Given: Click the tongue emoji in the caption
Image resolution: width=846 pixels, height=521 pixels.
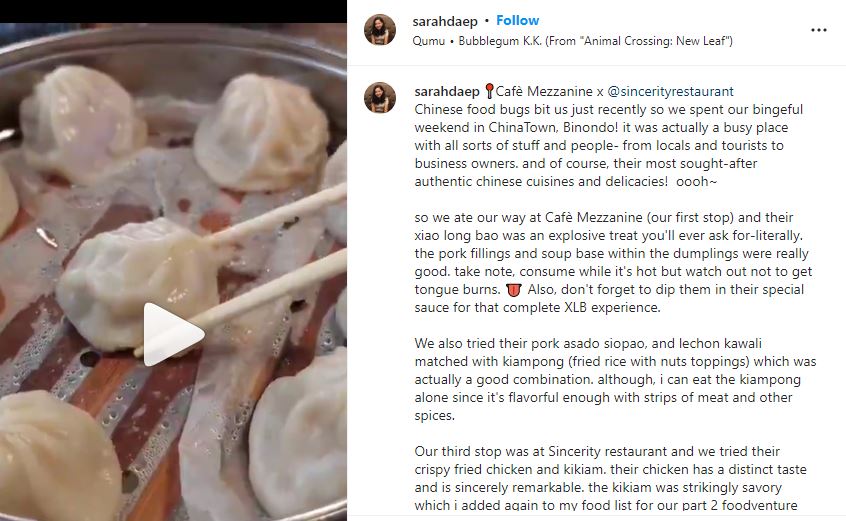Looking at the screenshot, I should coord(514,290).
